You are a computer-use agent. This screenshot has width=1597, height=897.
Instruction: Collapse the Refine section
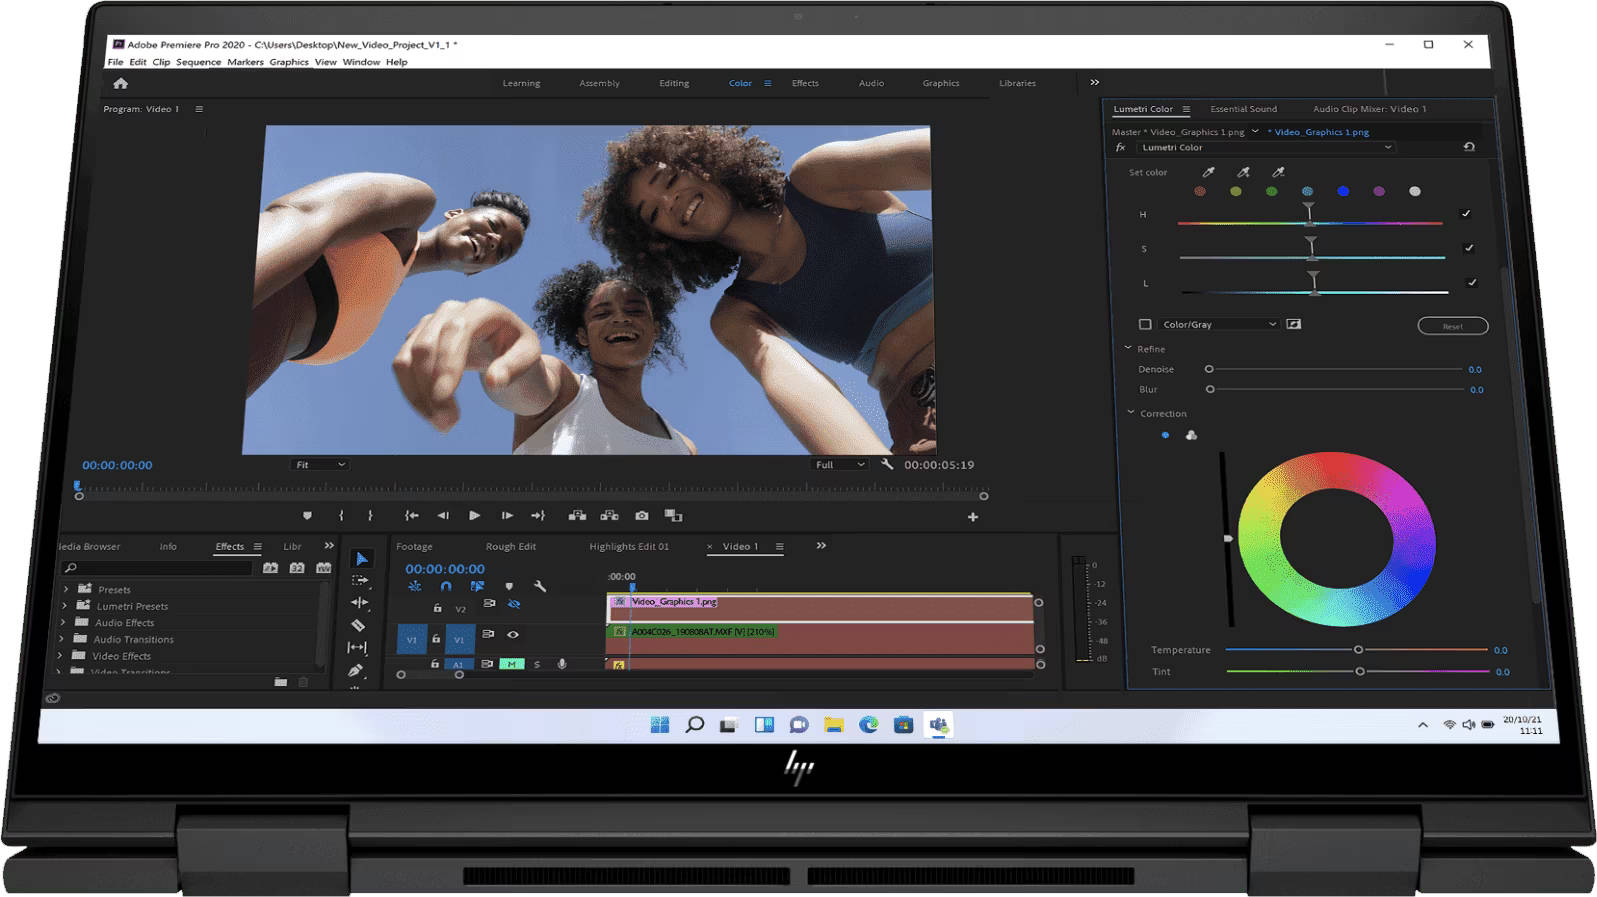point(1128,348)
